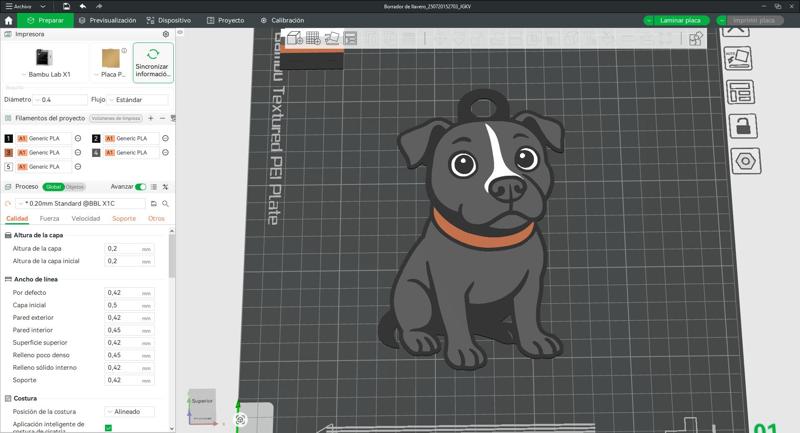800x433 pixels.
Task: Edit filament 3 settings icon
Action: click(78, 152)
